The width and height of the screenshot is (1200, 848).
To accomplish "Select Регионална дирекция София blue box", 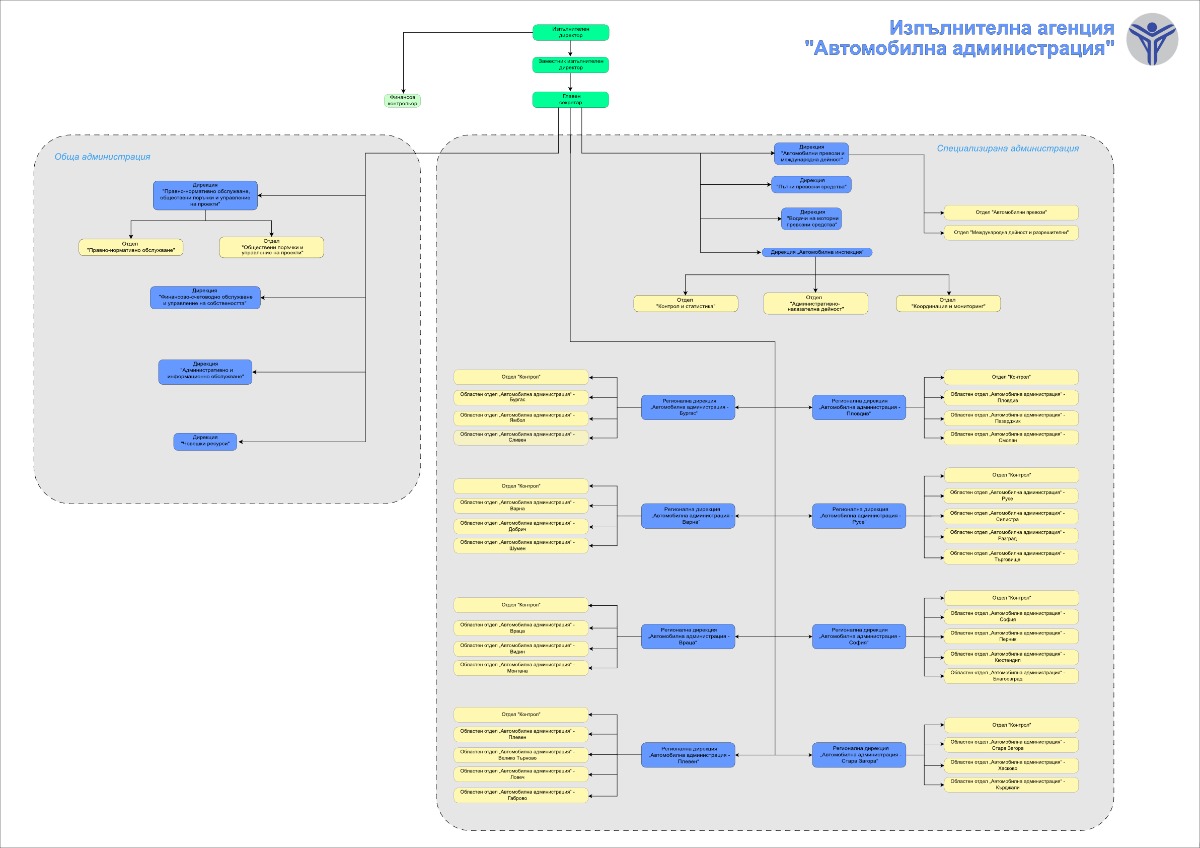I will (859, 636).
